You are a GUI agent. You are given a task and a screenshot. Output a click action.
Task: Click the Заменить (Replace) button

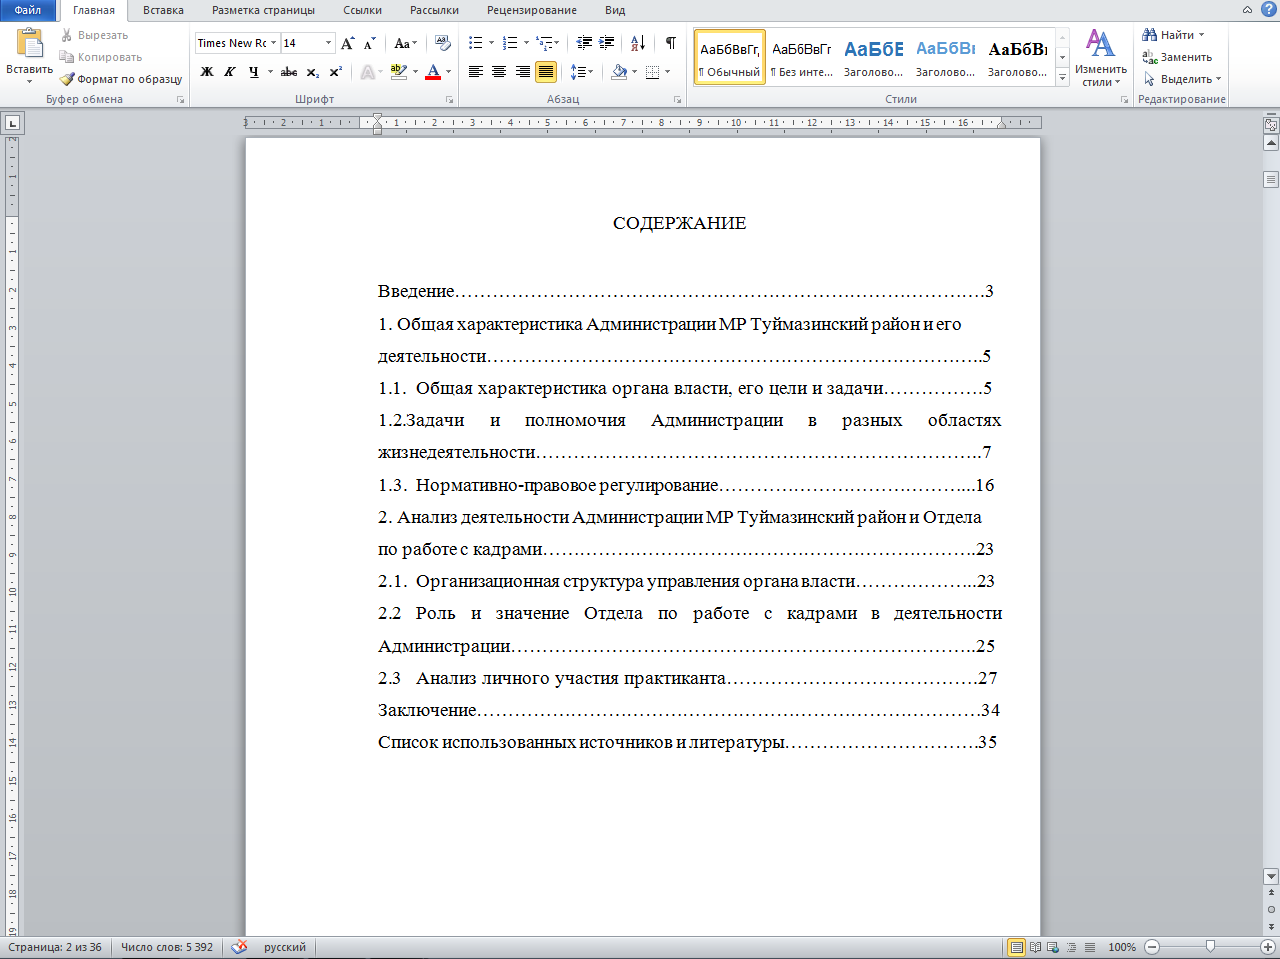(1177, 57)
